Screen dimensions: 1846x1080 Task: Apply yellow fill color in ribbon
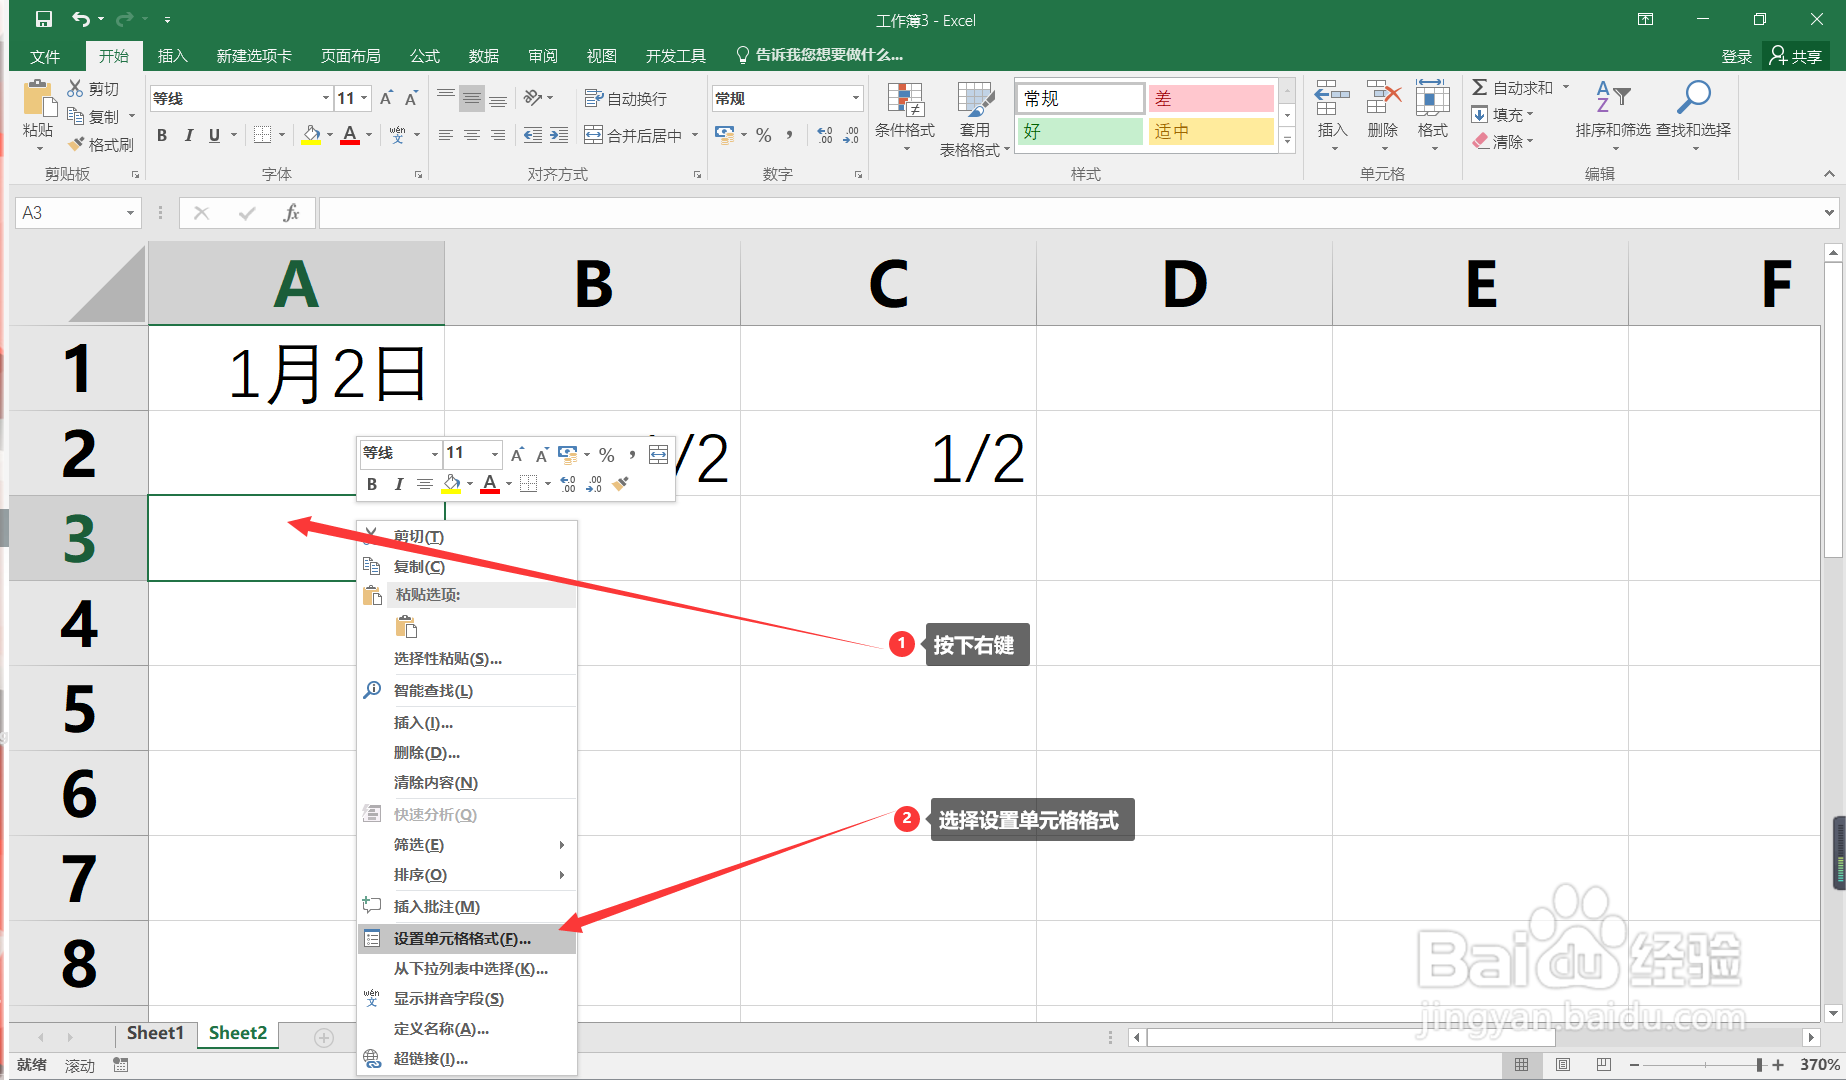pyautogui.click(x=311, y=135)
